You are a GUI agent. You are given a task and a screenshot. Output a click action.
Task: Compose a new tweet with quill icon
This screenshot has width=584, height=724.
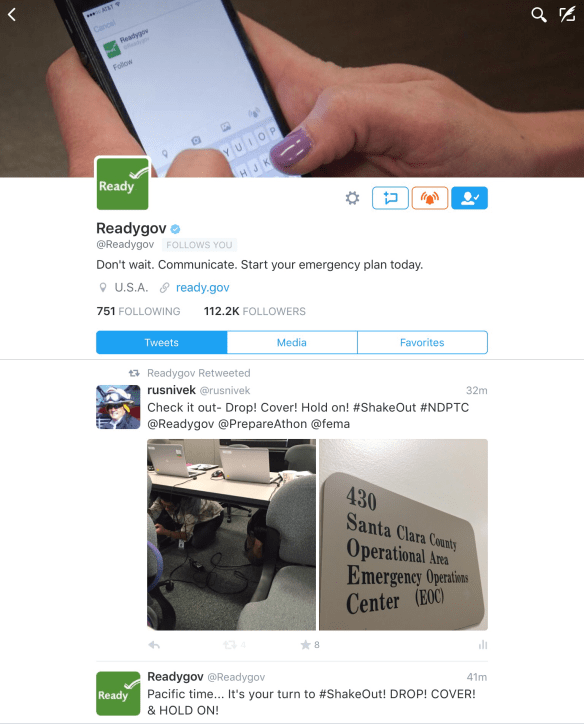click(x=567, y=14)
